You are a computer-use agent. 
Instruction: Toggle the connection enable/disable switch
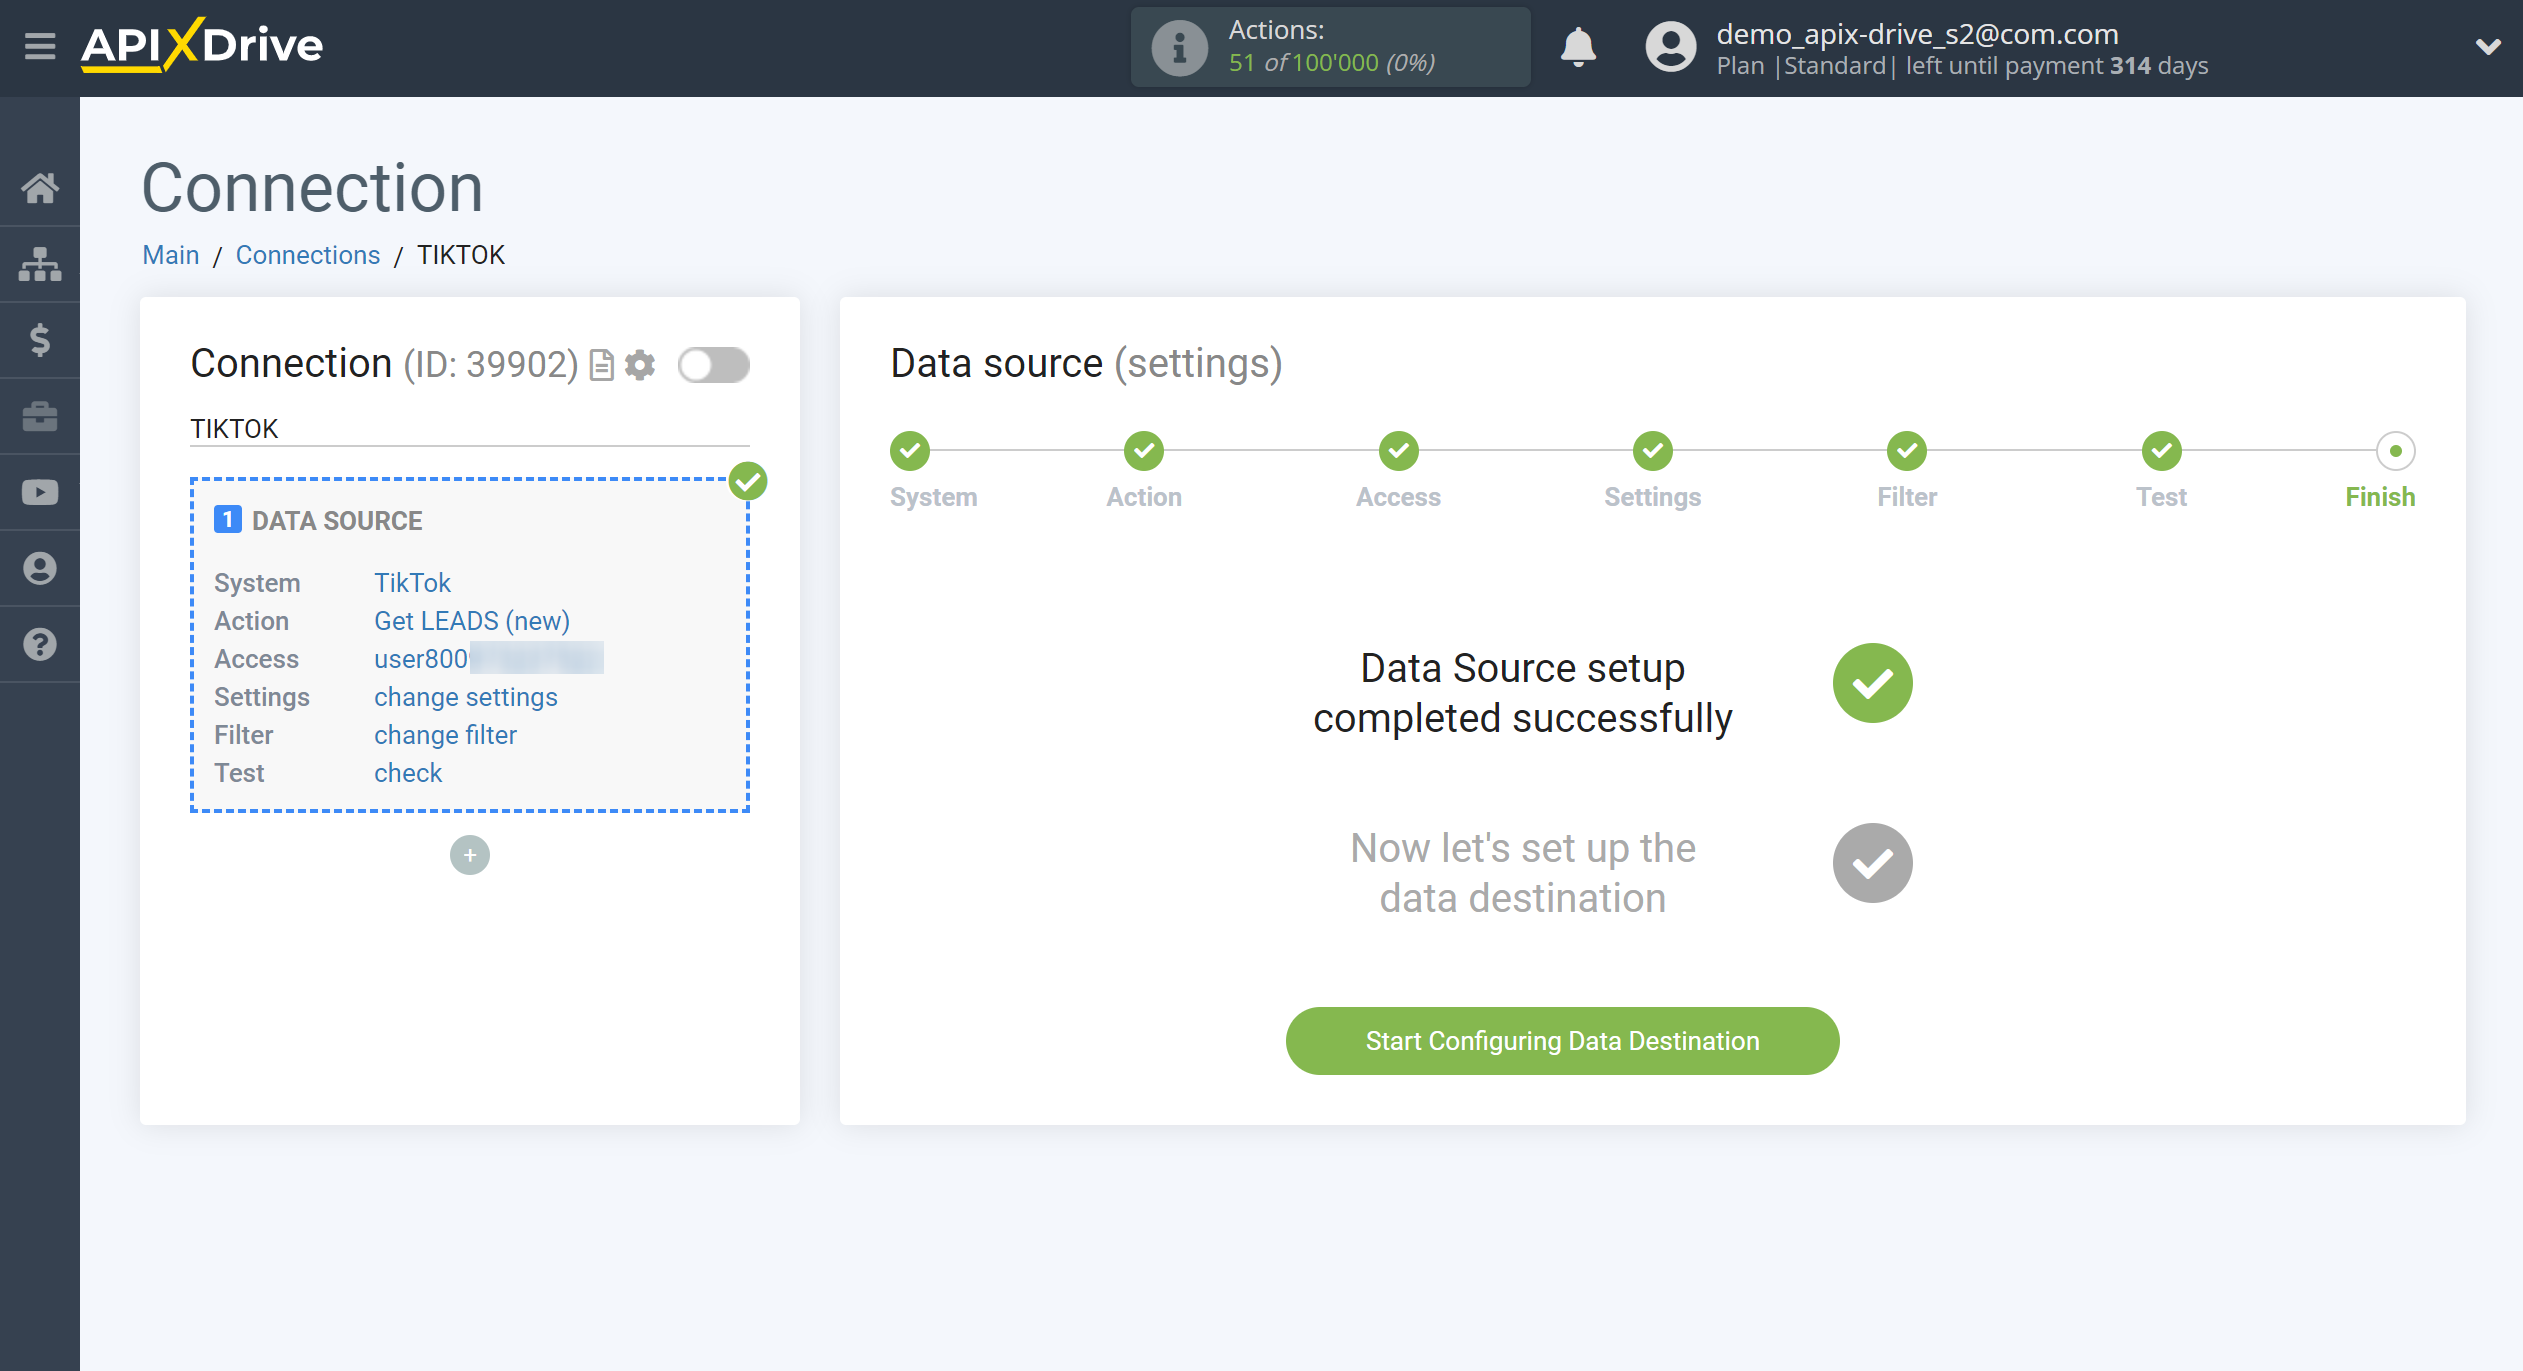[x=712, y=365]
